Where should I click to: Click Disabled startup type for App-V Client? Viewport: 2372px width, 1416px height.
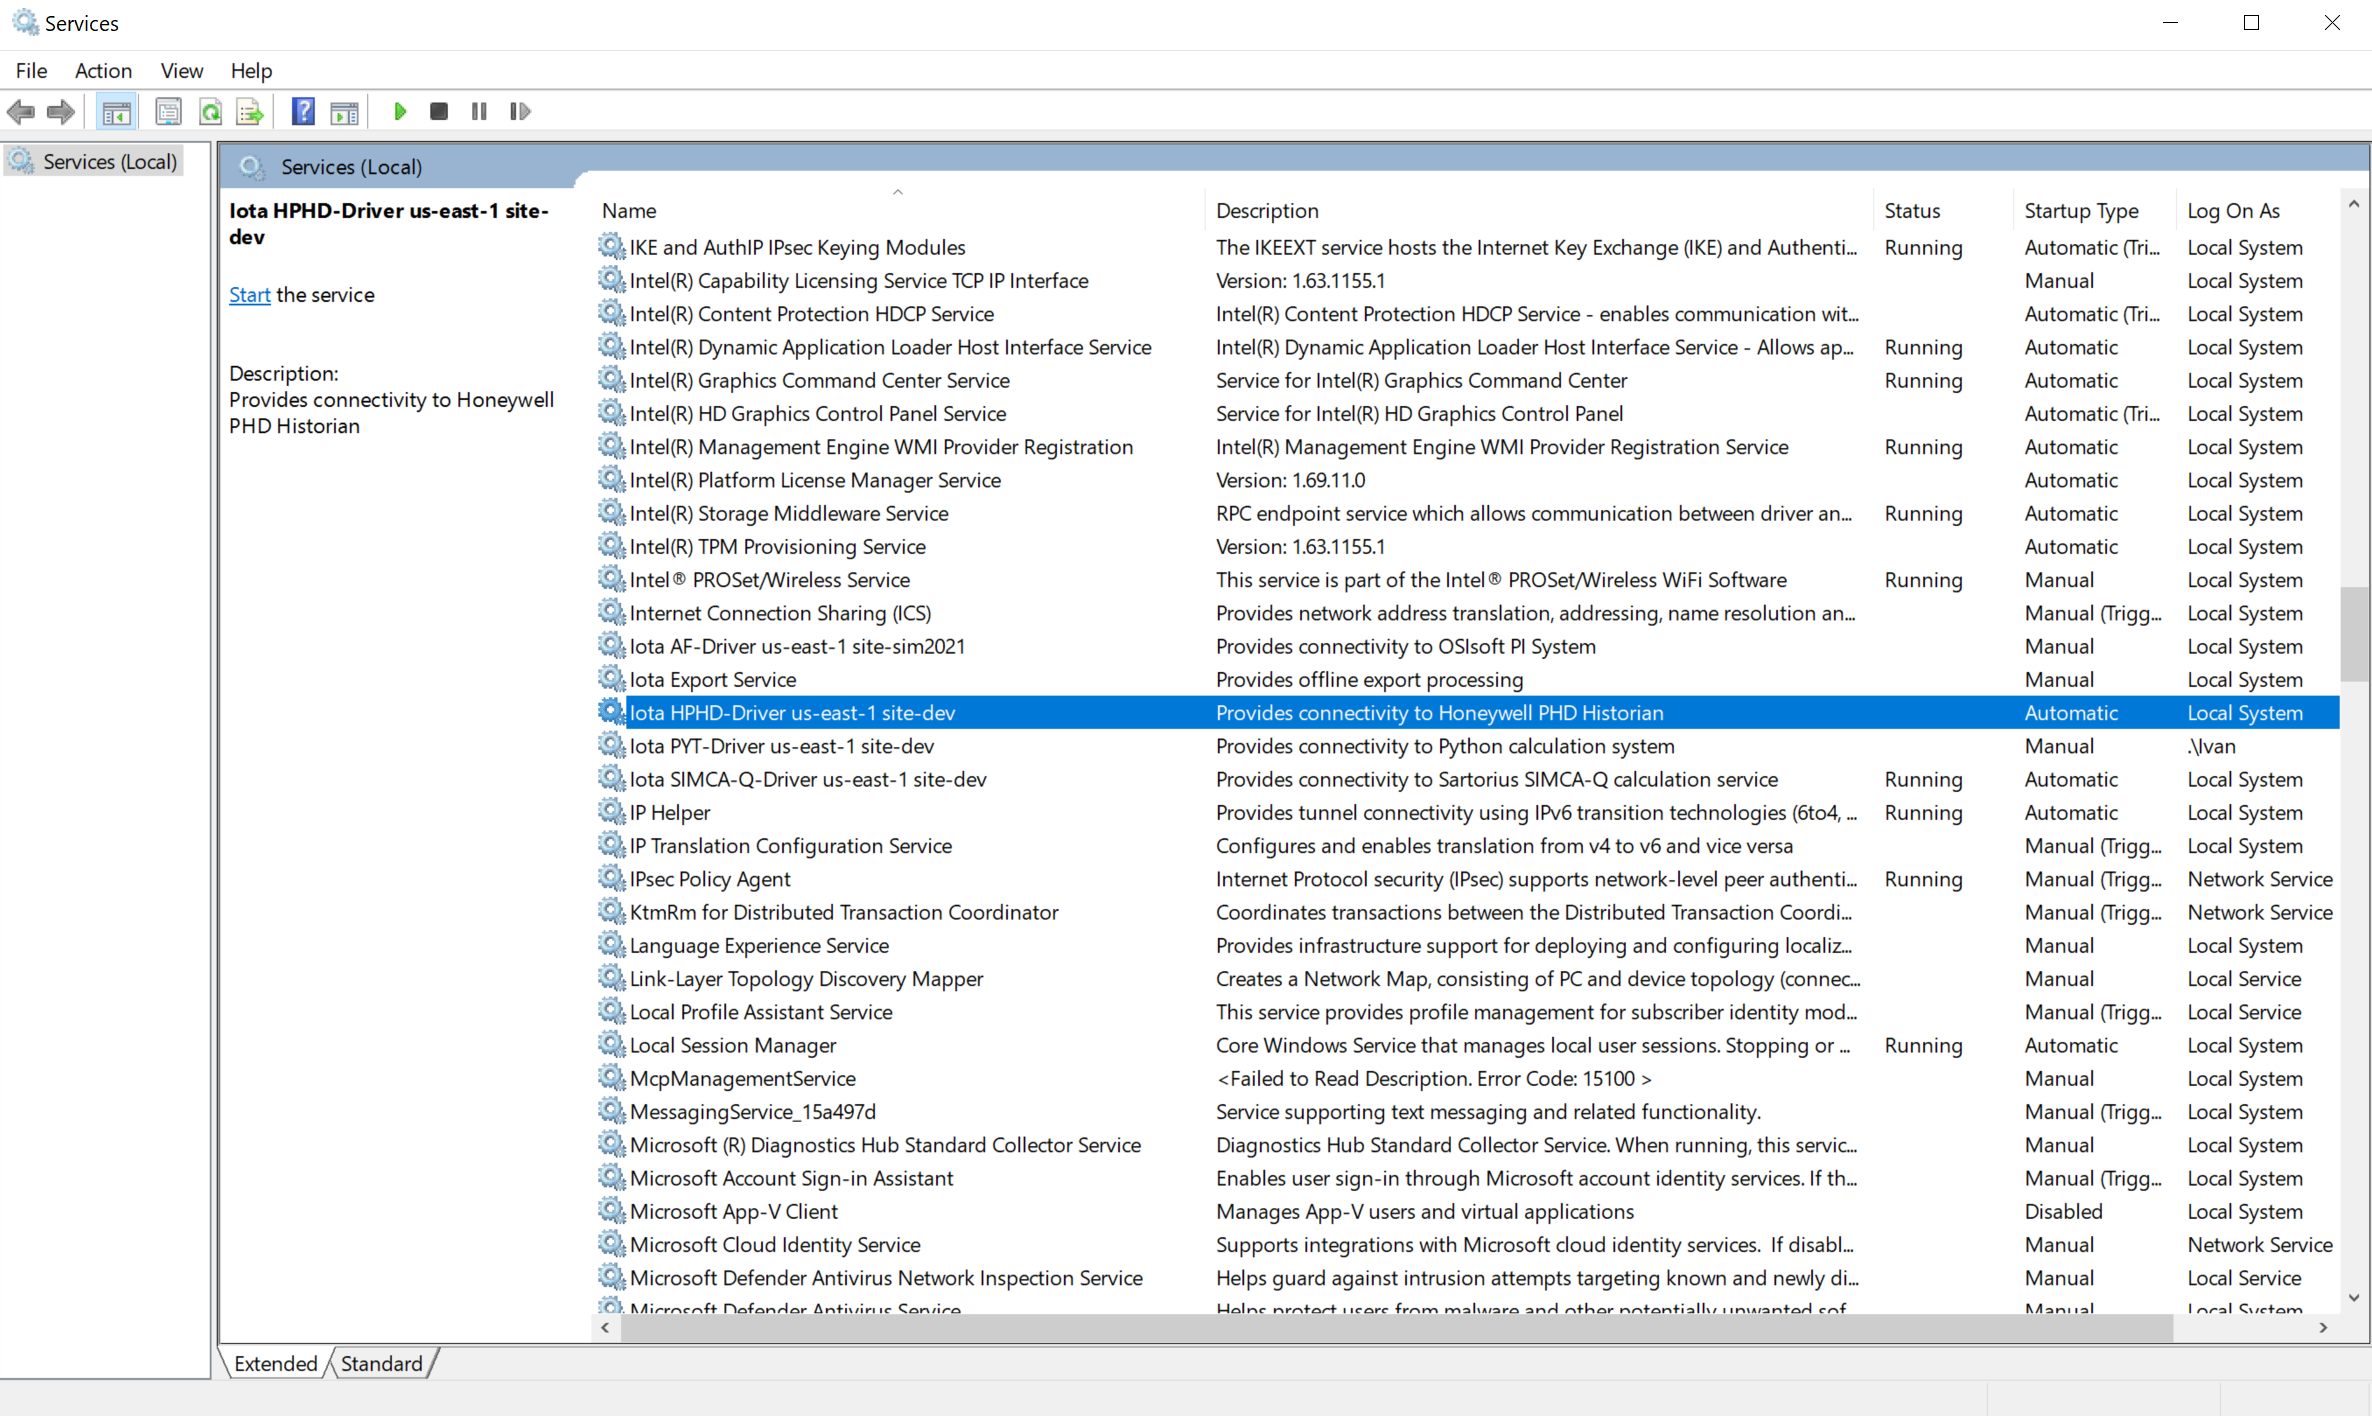(2063, 1211)
